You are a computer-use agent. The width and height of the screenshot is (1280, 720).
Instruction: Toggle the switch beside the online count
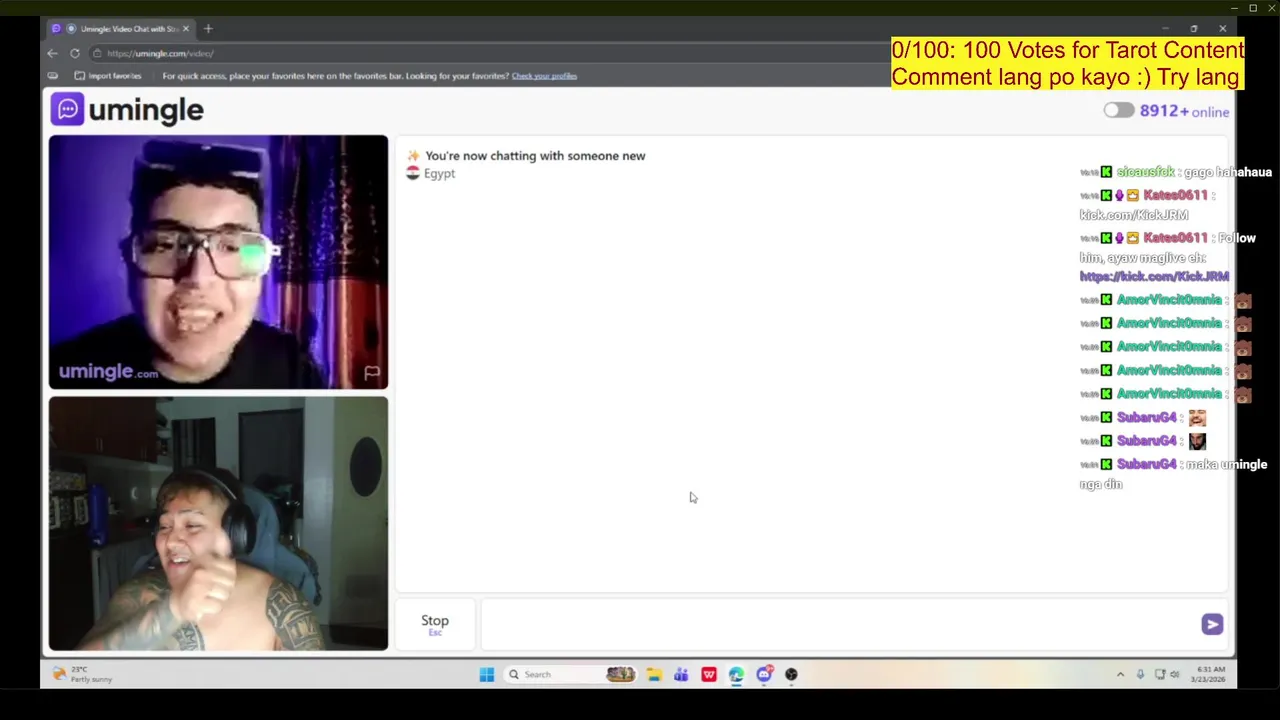pyautogui.click(x=1118, y=111)
